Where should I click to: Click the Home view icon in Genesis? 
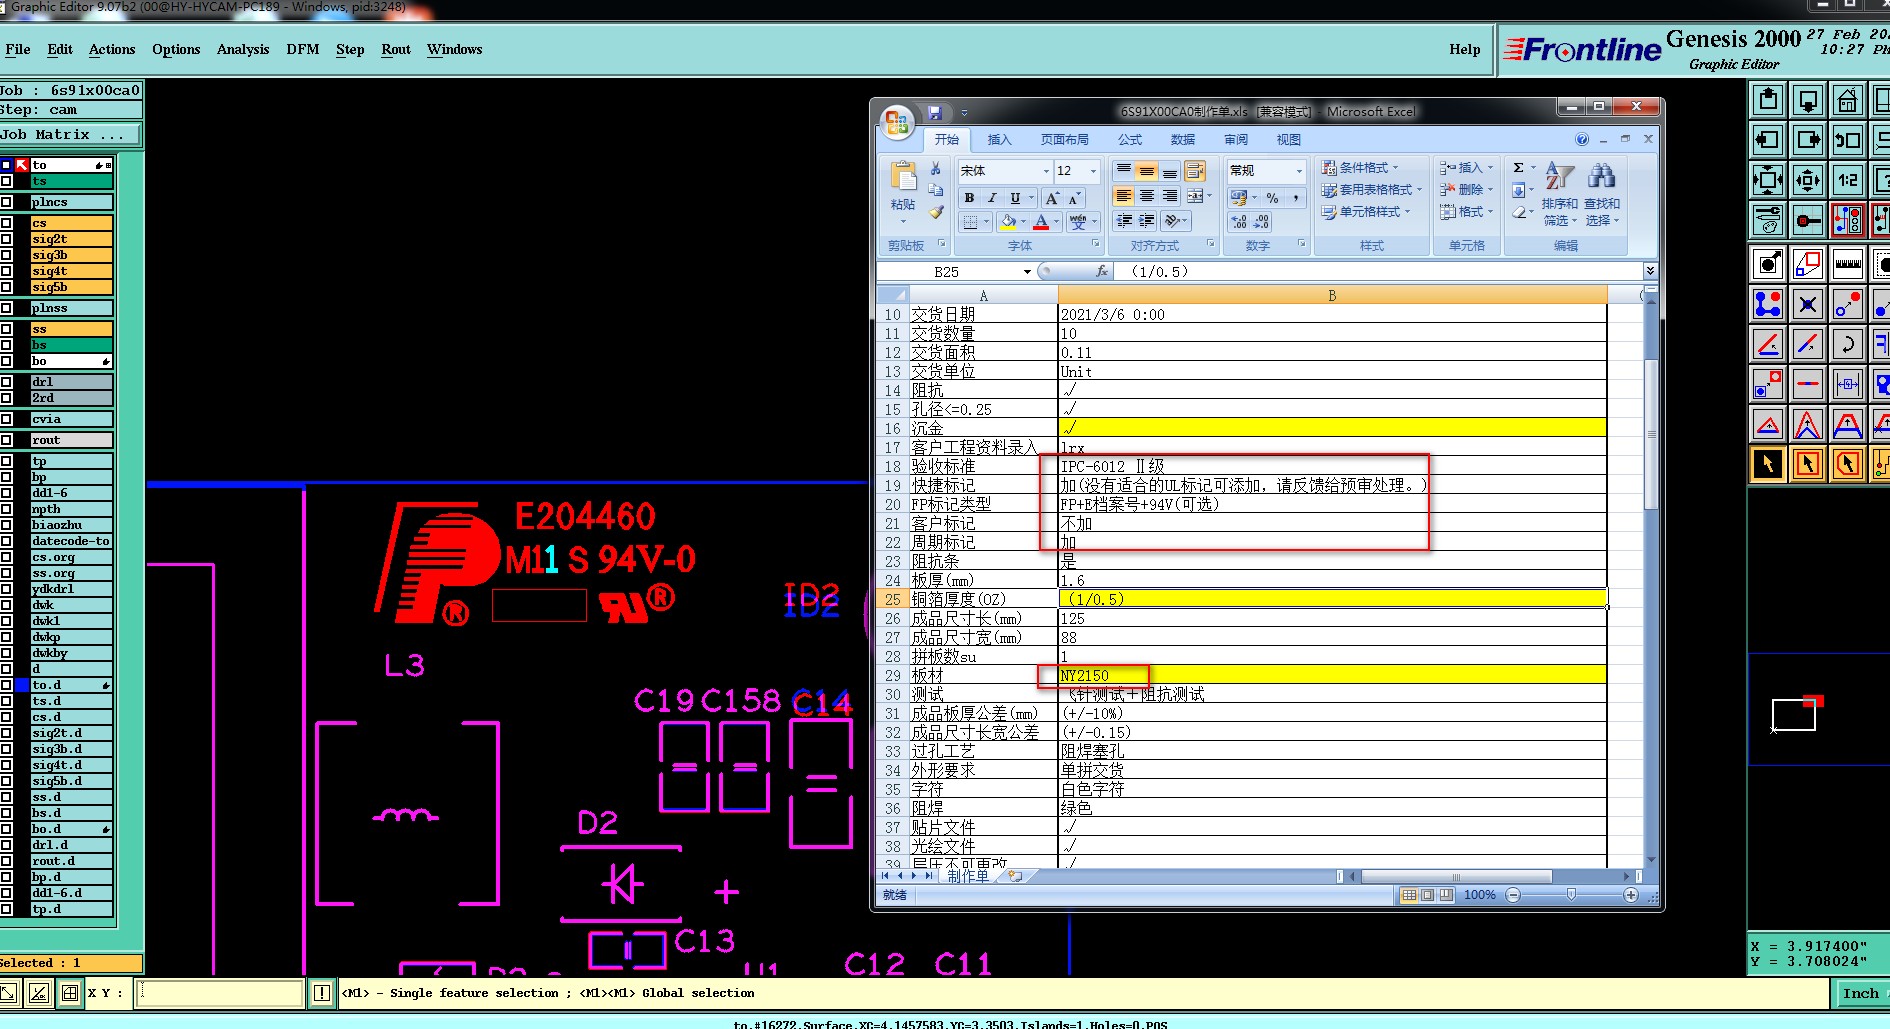click(x=1847, y=100)
